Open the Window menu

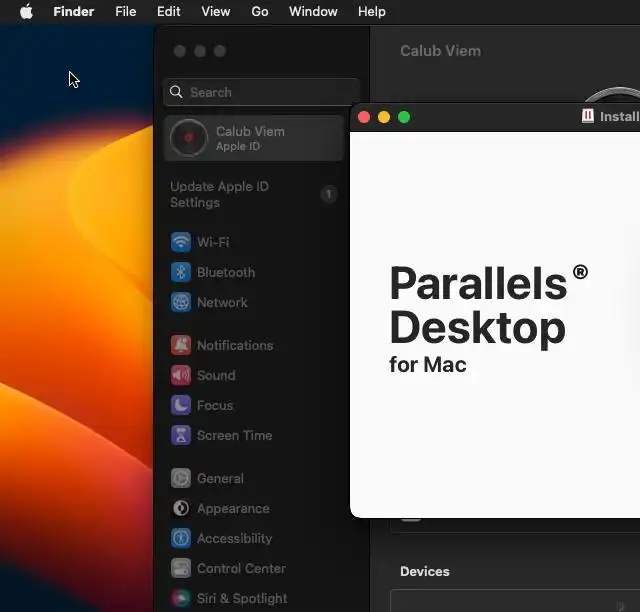pos(313,11)
